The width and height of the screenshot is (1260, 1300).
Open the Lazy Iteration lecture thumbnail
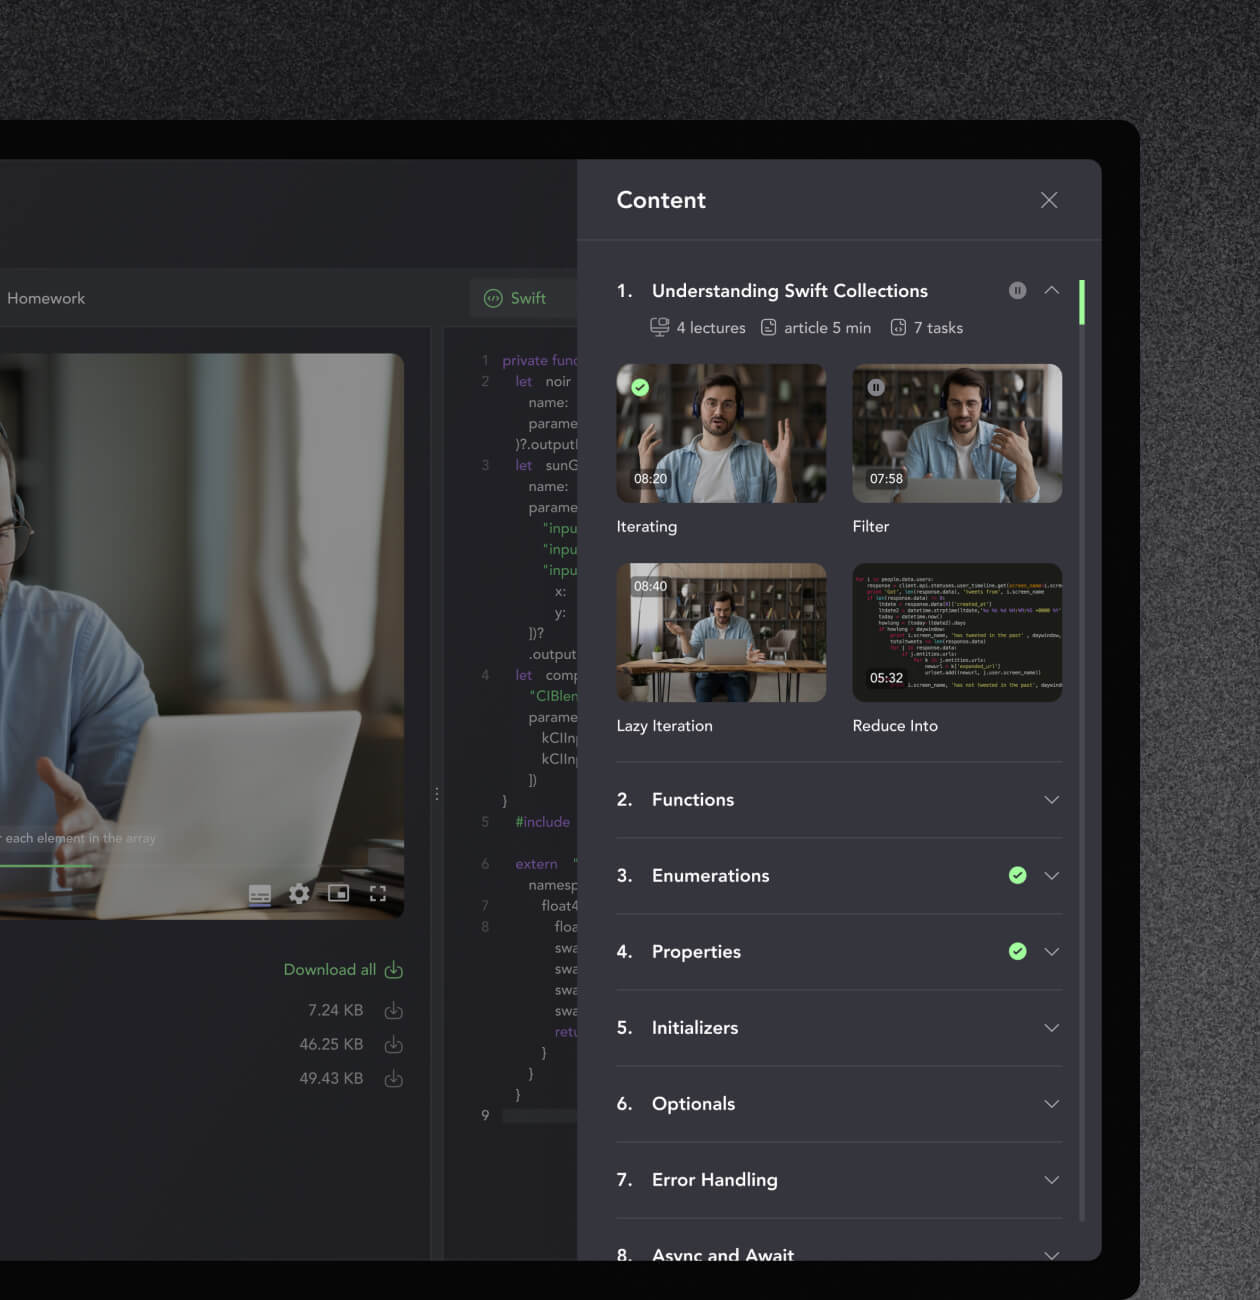point(721,633)
